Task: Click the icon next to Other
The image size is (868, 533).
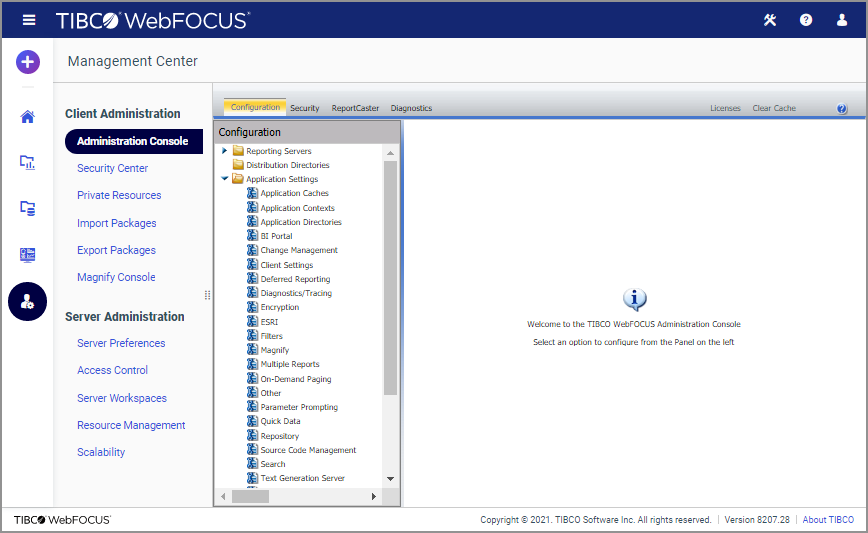Action: coord(252,392)
